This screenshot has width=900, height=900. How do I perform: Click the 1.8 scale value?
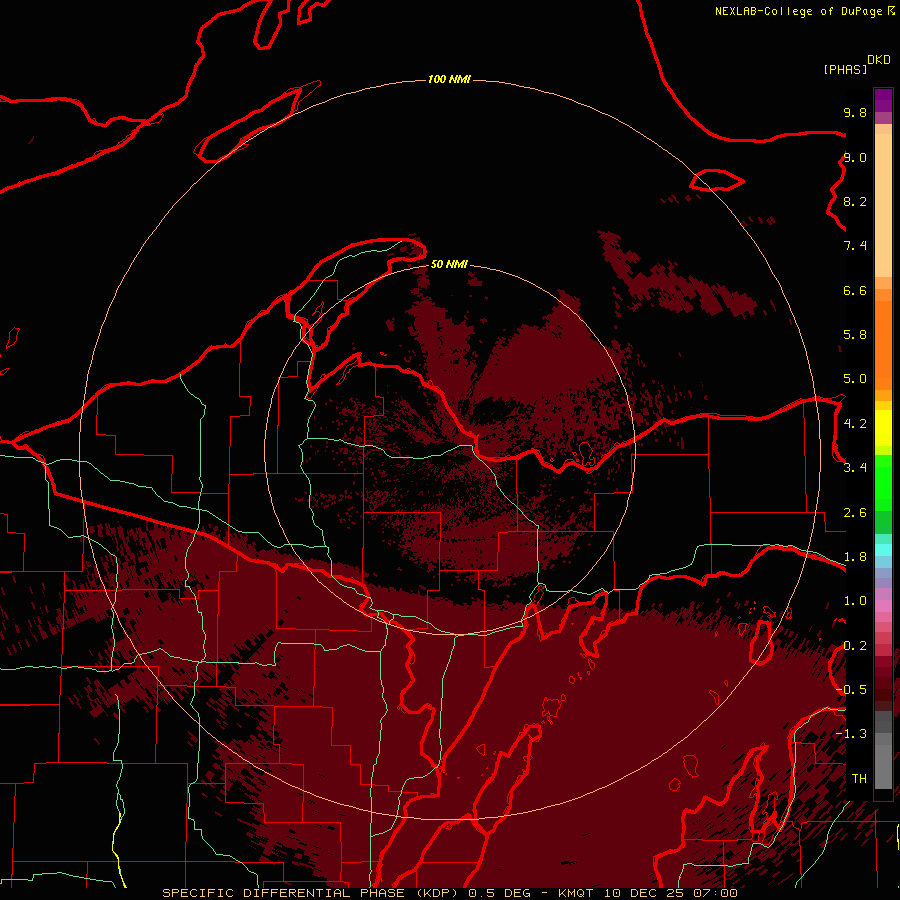coord(855,557)
